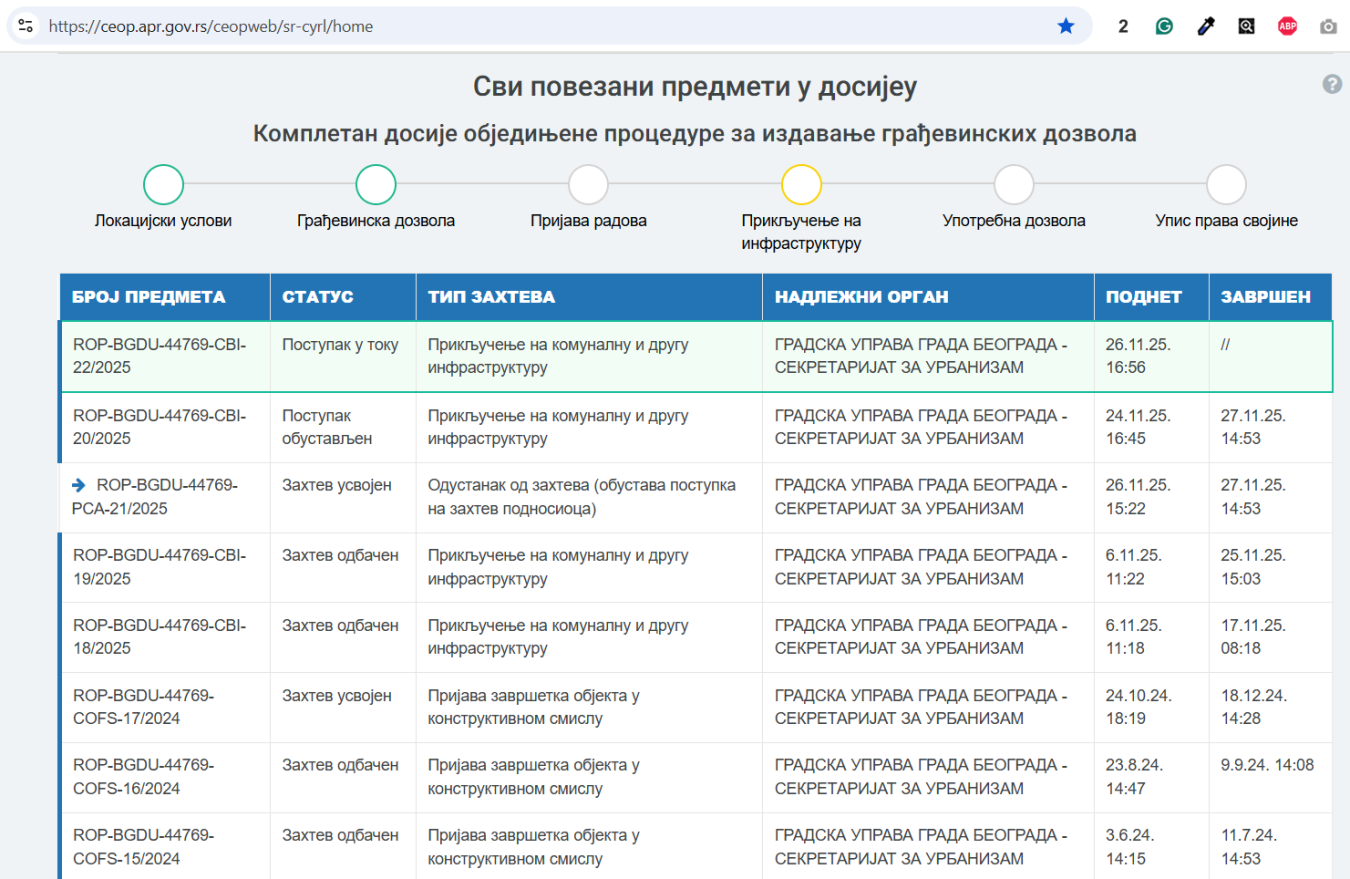
Task: Select the Пријава радова step circle
Action: (x=588, y=184)
